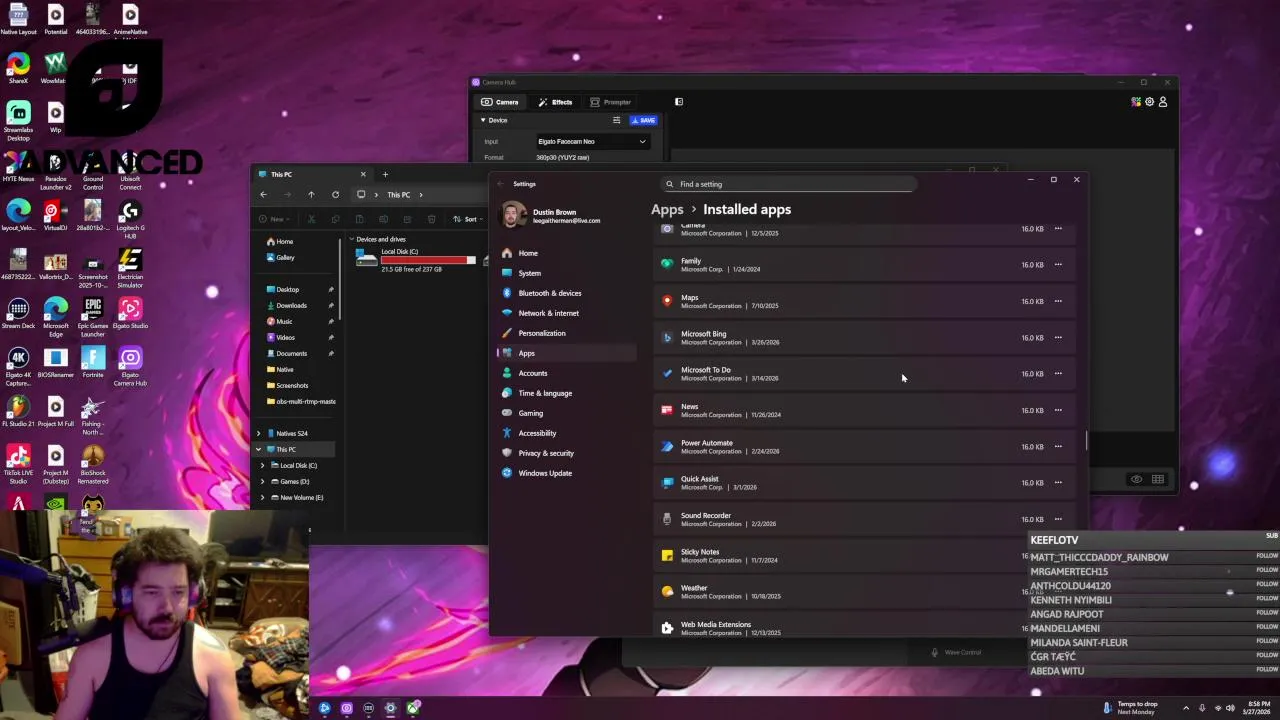Viewport: 1280px width, 720px height.
Task: Refresh the File Explorer view
Action: (335, 195)
